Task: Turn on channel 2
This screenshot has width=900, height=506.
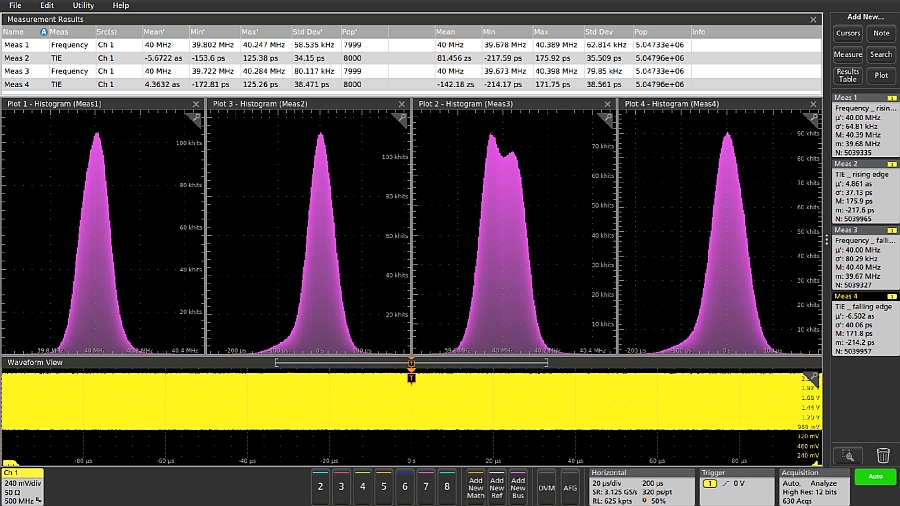Action: click(x=320, y=486)
